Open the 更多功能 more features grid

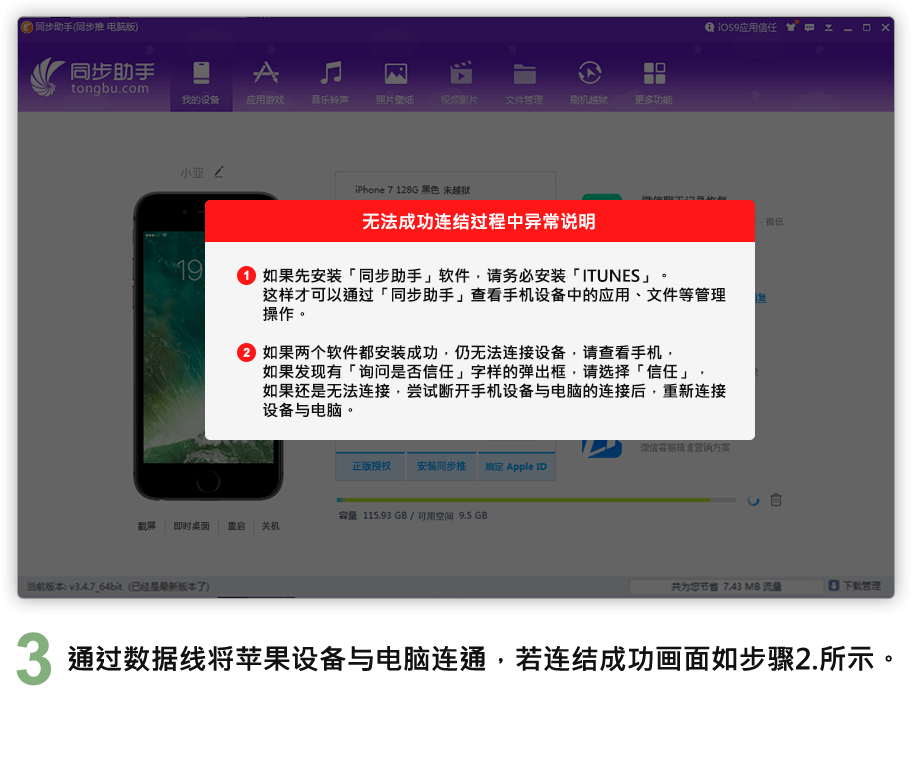pos(654,81)
